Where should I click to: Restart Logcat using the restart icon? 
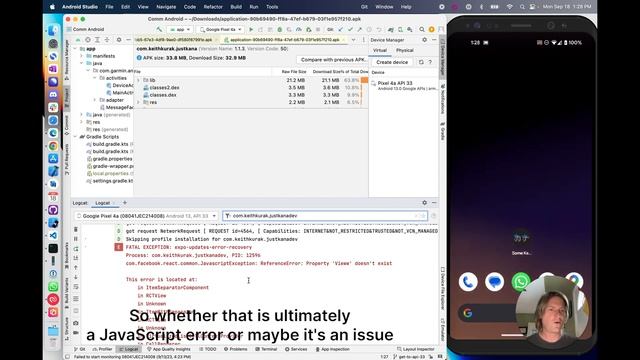pyautogui.click(x=76, y=249)
